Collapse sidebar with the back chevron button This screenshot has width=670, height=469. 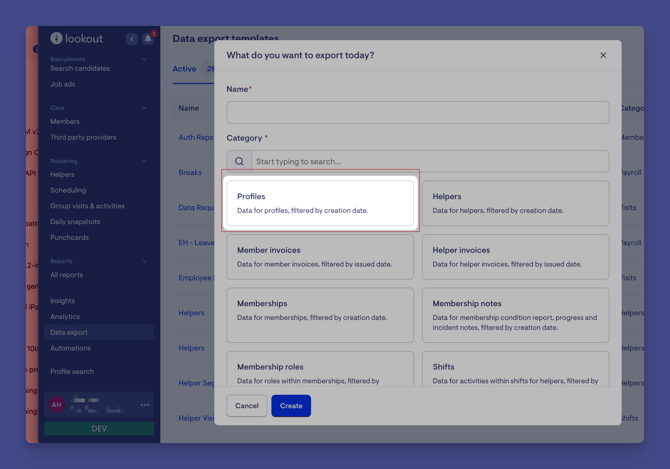132,39
